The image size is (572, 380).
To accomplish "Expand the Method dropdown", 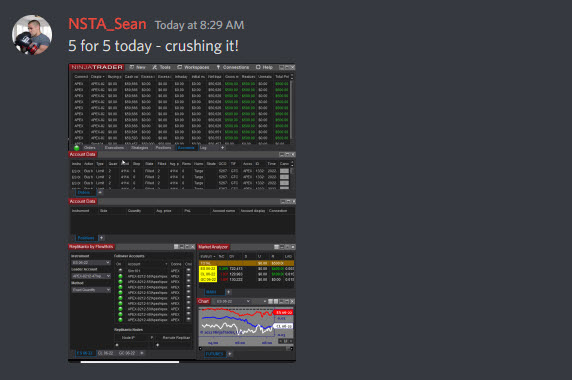I will (x=91, y=290).
